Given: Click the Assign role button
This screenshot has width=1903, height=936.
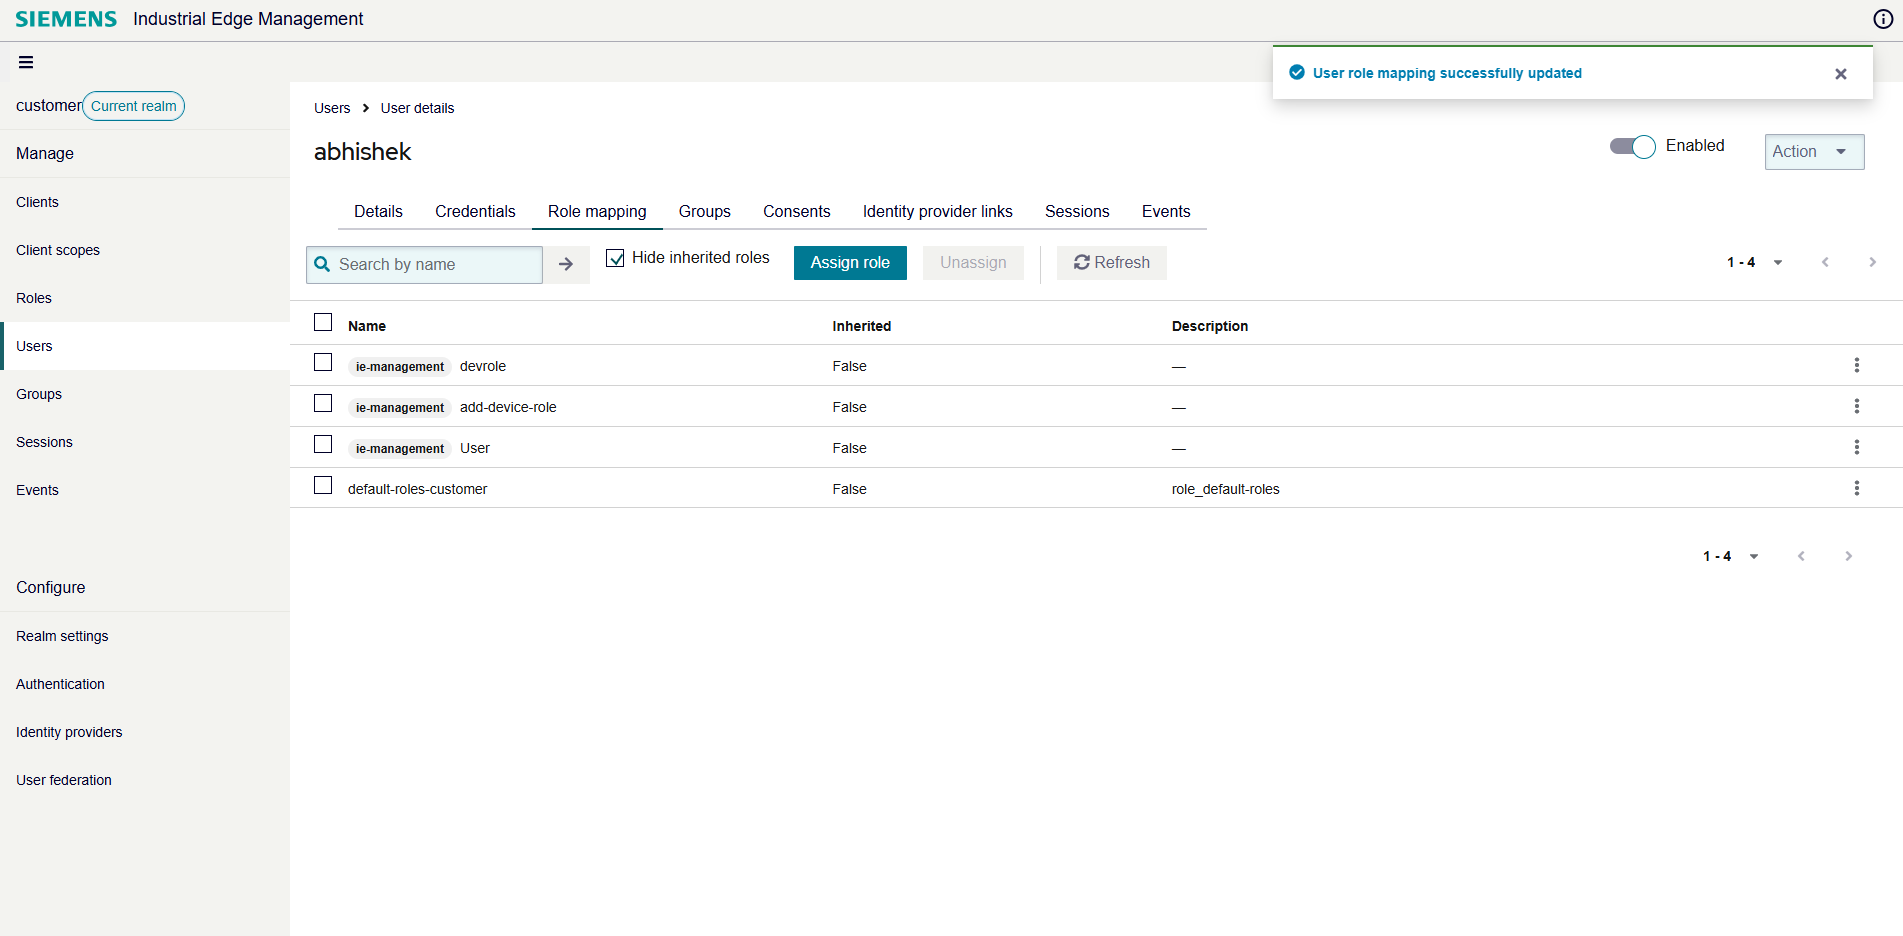Looking at the screenshot, I should (849, 263).
